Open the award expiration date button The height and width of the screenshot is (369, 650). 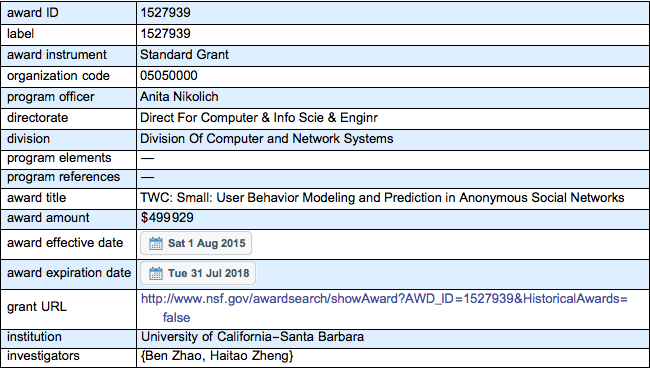click(x=198, y=273)
